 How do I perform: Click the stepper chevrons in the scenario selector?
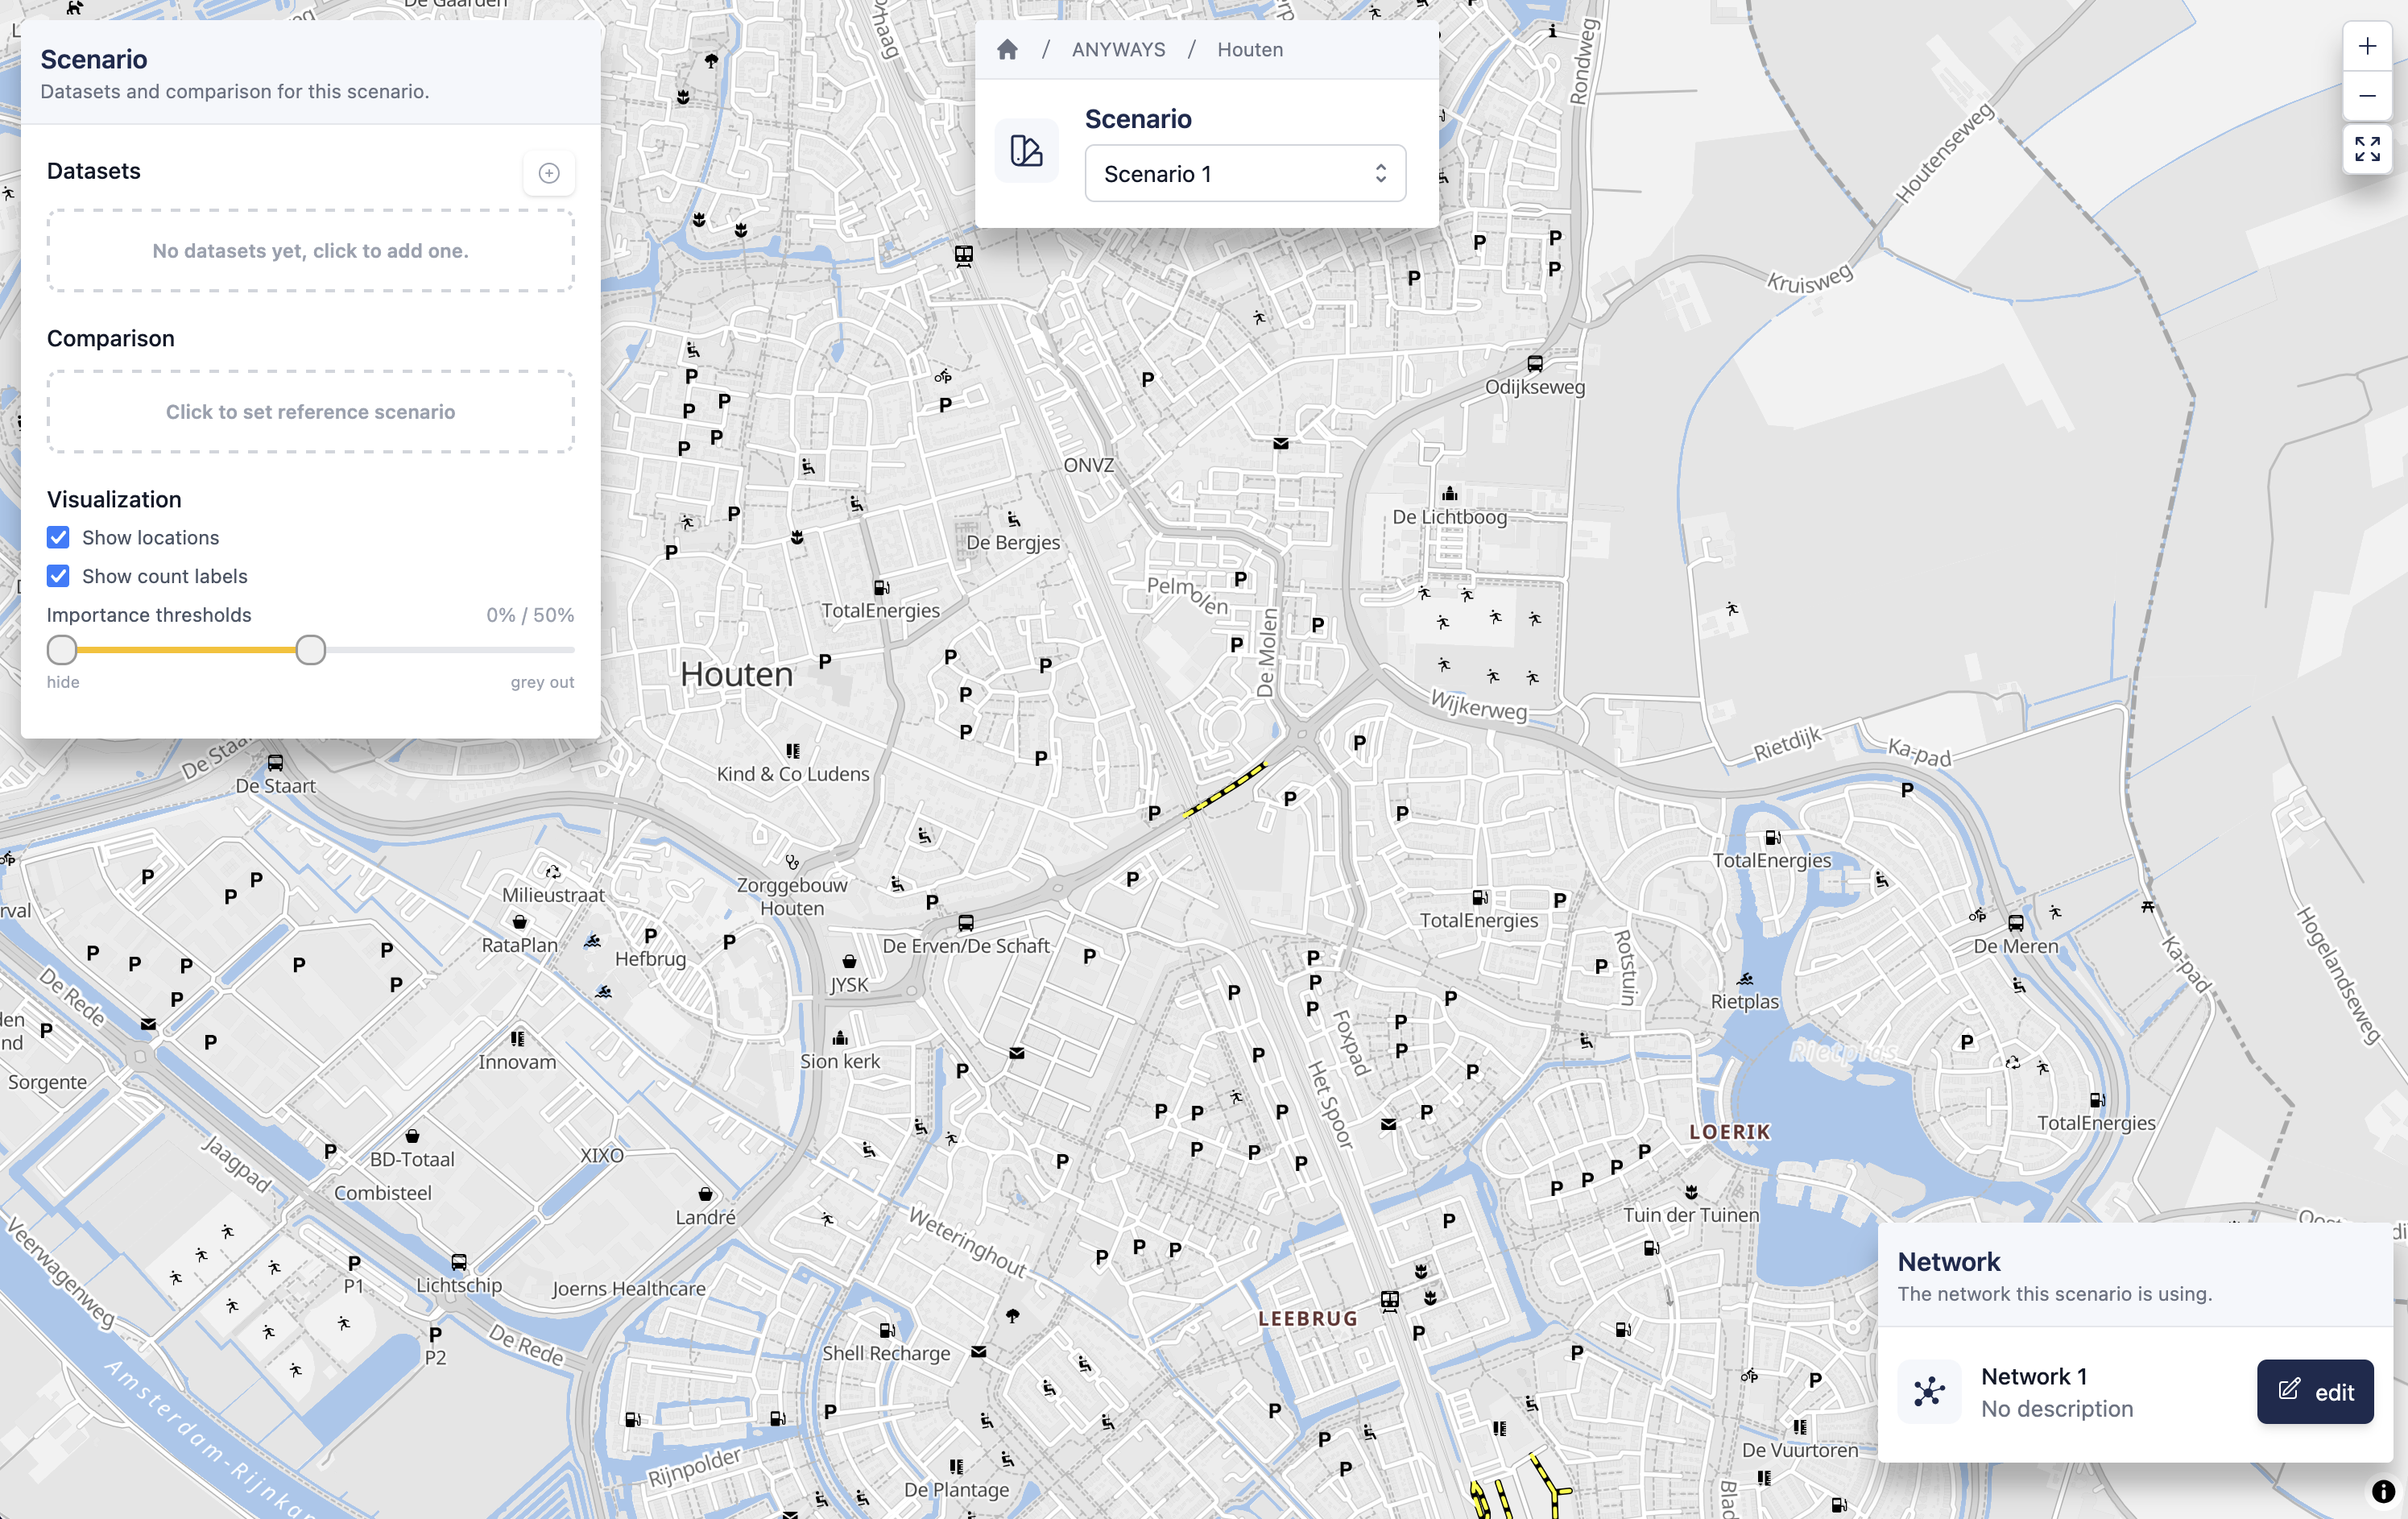[x=1381, y=173]
